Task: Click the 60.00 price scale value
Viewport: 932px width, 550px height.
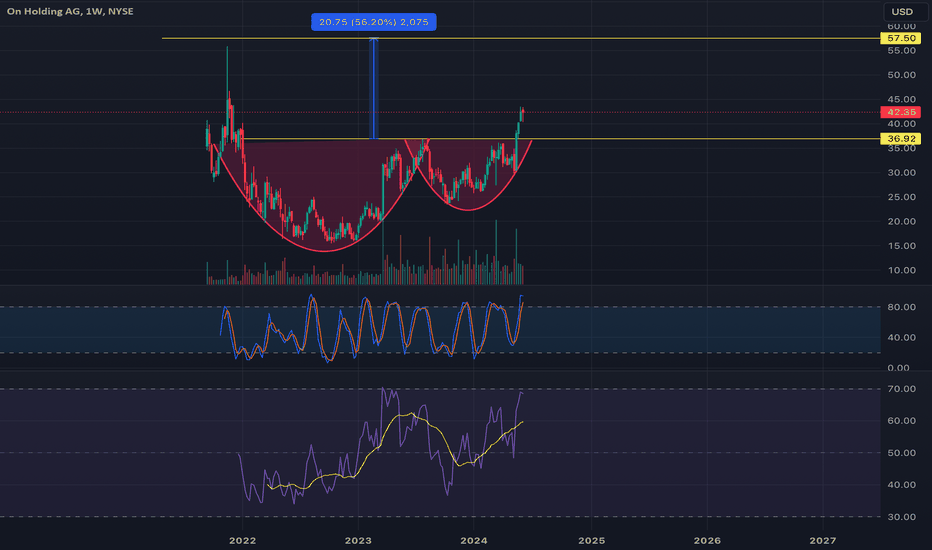Action: tap(902, 27)
